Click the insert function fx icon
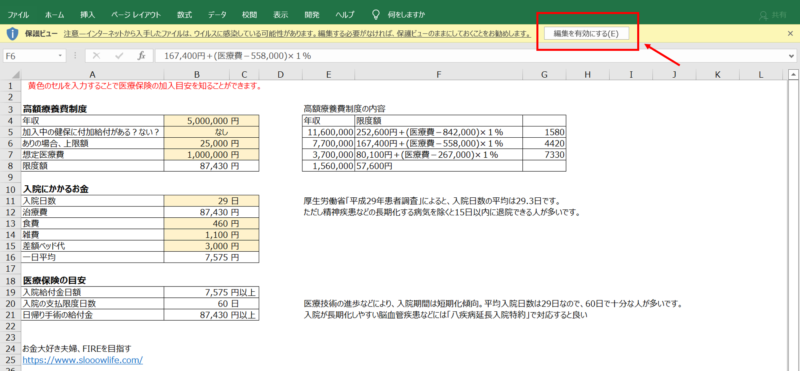Image resolution: width=800 pixels, height=371 pixels. (142, 55)
